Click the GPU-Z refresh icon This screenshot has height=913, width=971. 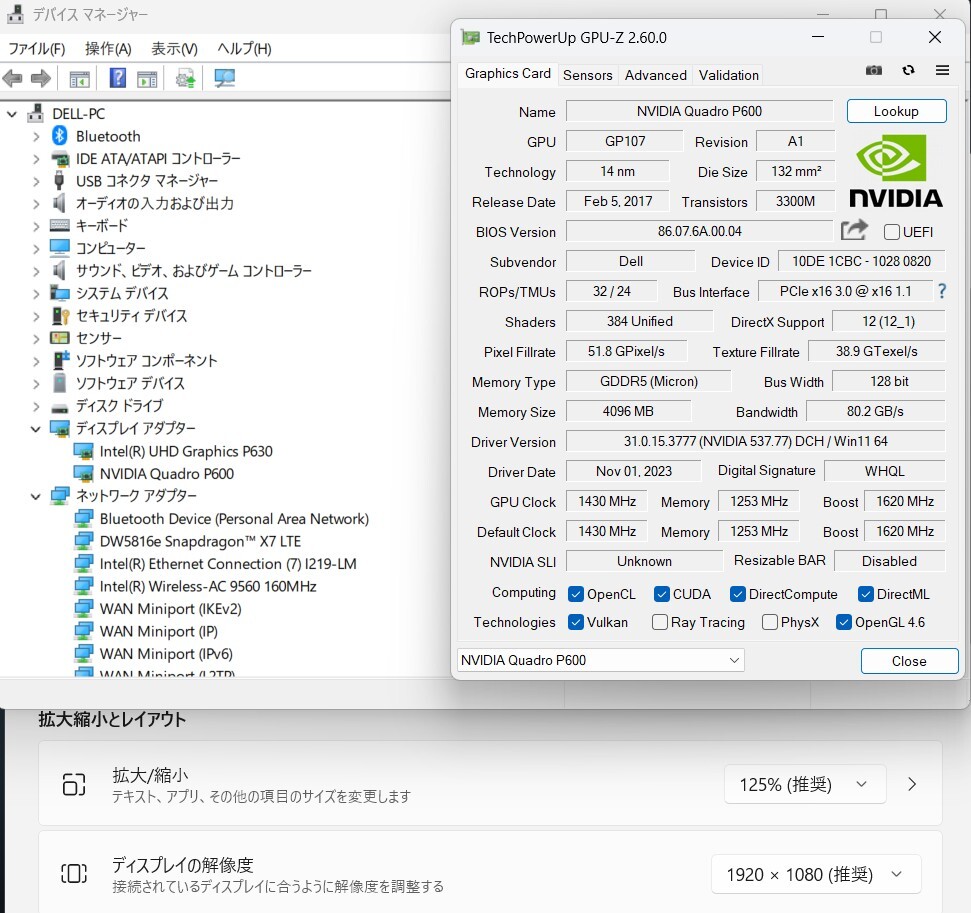(x=908, y=70)
